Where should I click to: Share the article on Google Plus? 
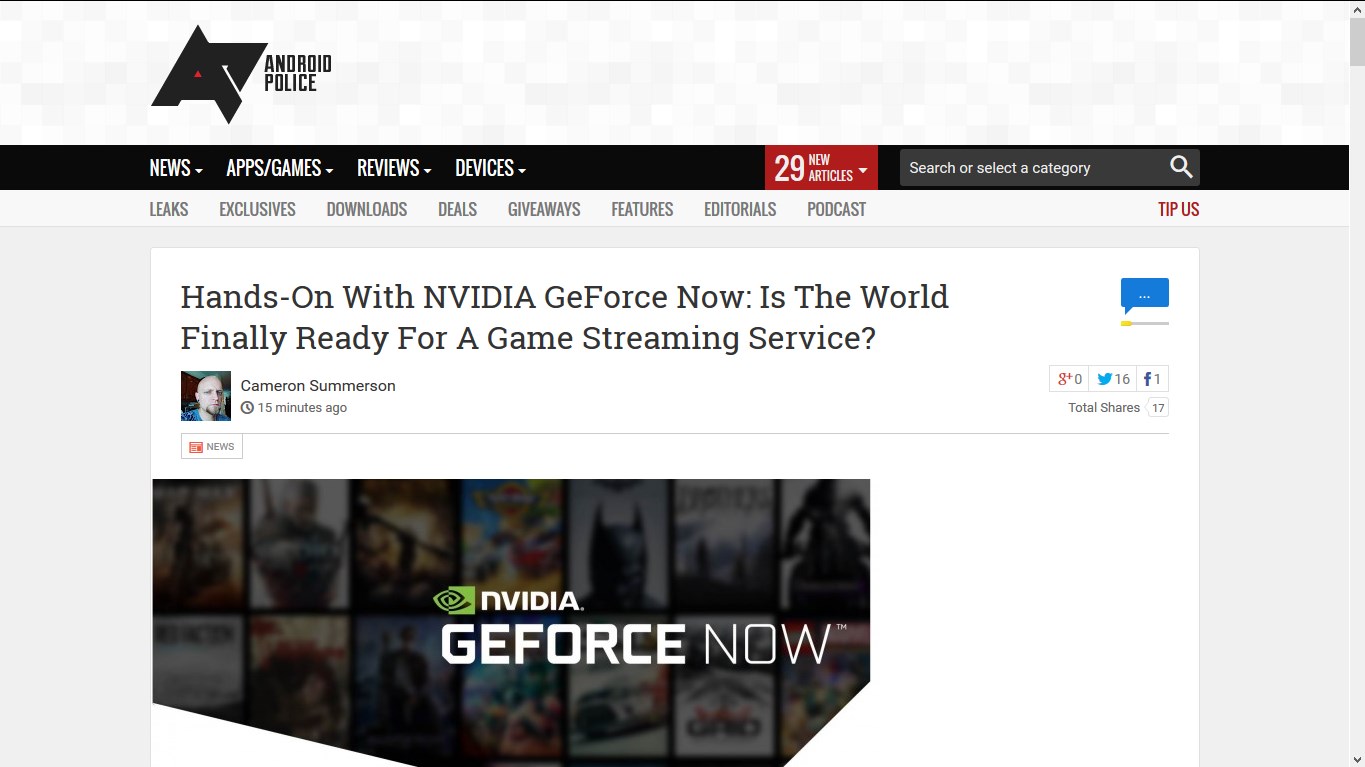[x=1068, y=379]
